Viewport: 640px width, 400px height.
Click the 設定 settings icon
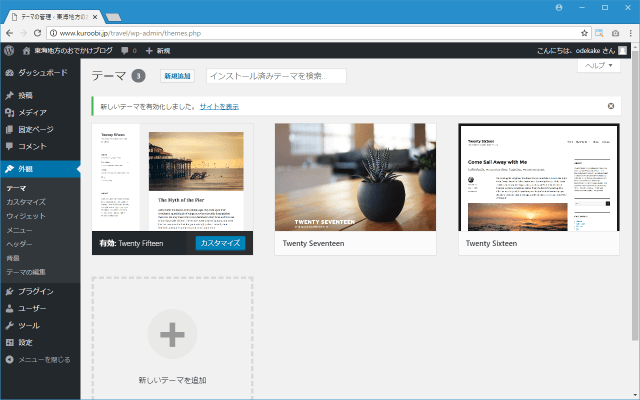pyautogui.click(x=9, y=342)
